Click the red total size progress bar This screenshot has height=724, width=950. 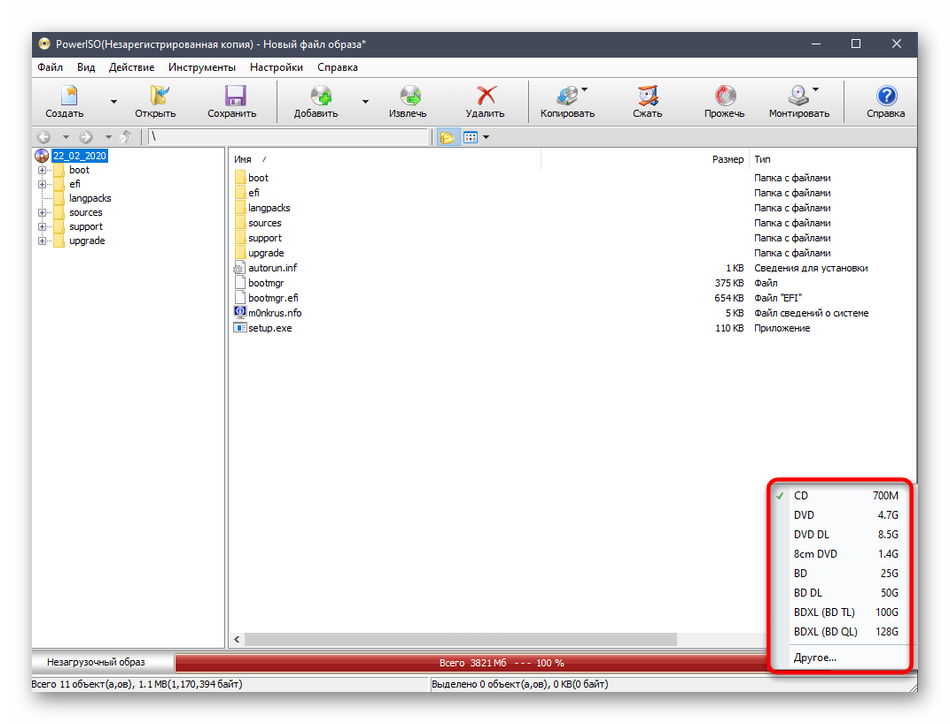point(470,662)
